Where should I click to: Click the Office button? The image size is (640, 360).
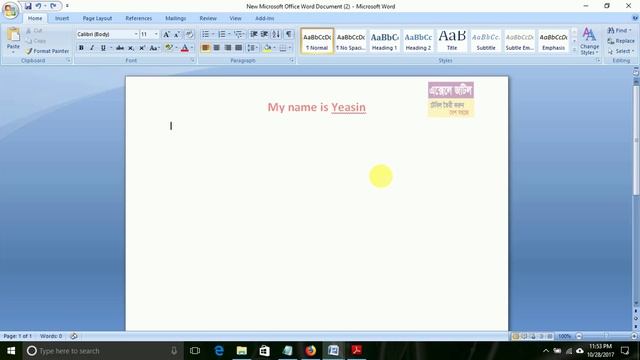[x=10, y=10]
